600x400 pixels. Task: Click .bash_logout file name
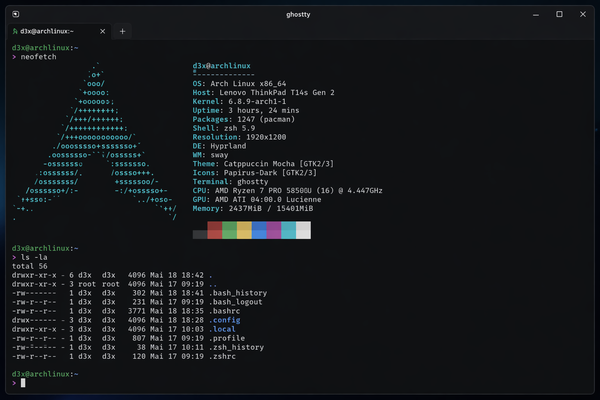236,302
